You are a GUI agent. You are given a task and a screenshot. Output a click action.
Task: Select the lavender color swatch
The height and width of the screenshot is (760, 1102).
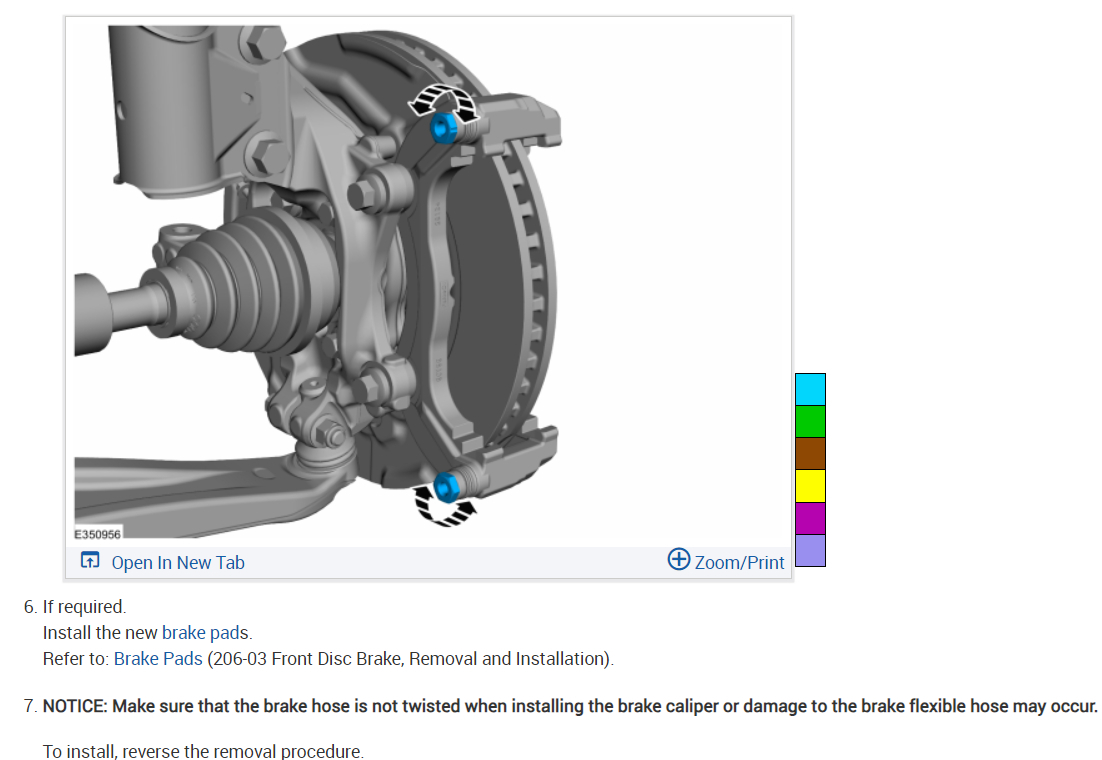tap(810, 550)
